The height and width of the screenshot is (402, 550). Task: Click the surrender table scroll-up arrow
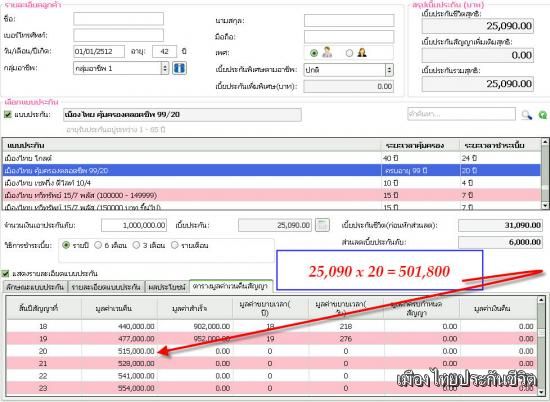(541, 300)
